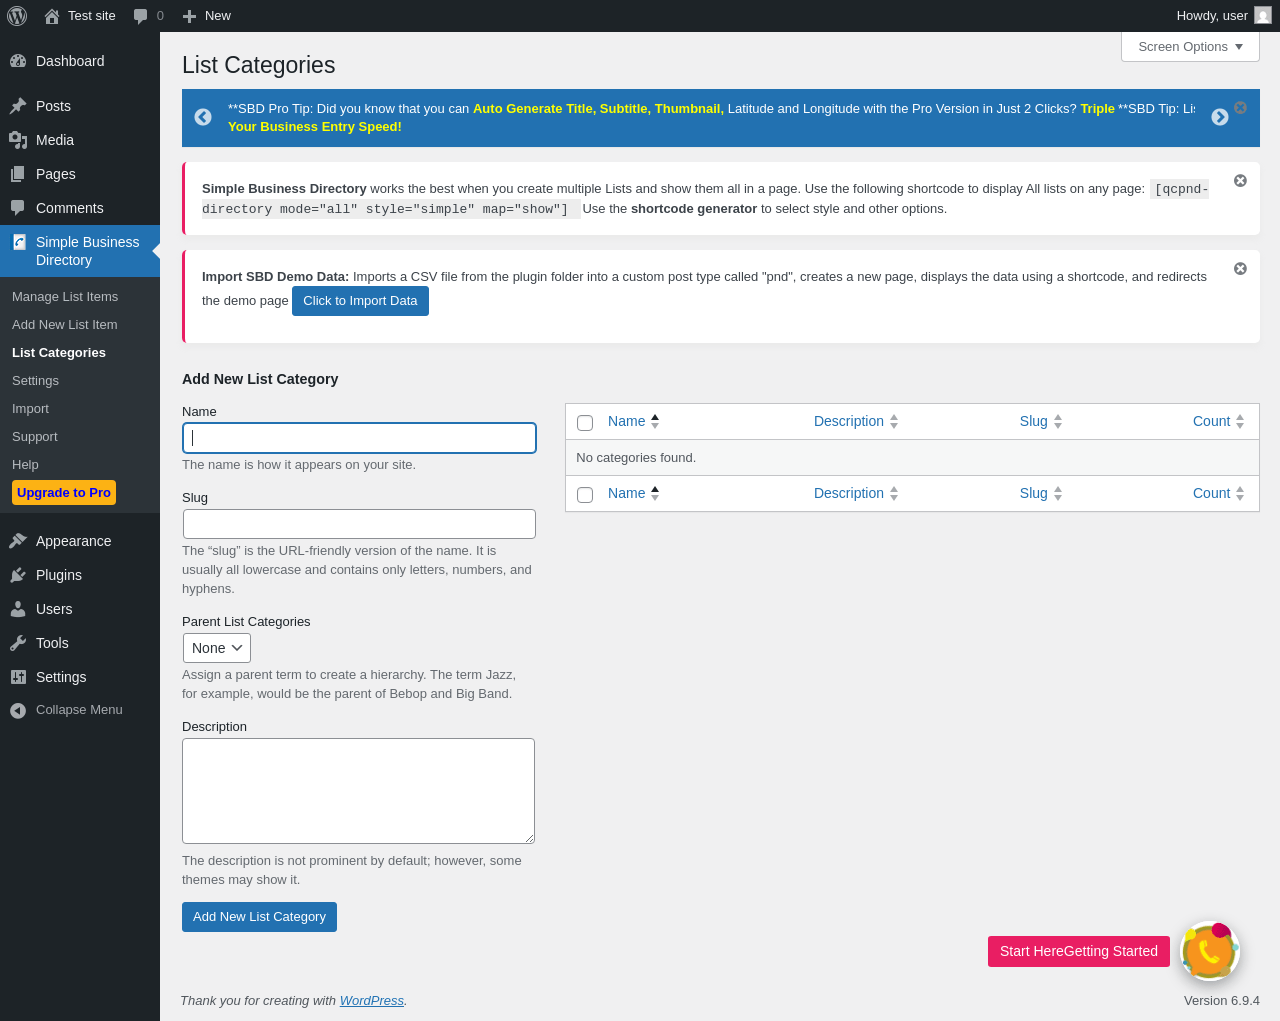Click the Comments sidebar icon
This screenshot has height=1021, width=1280.
point(18,208)
